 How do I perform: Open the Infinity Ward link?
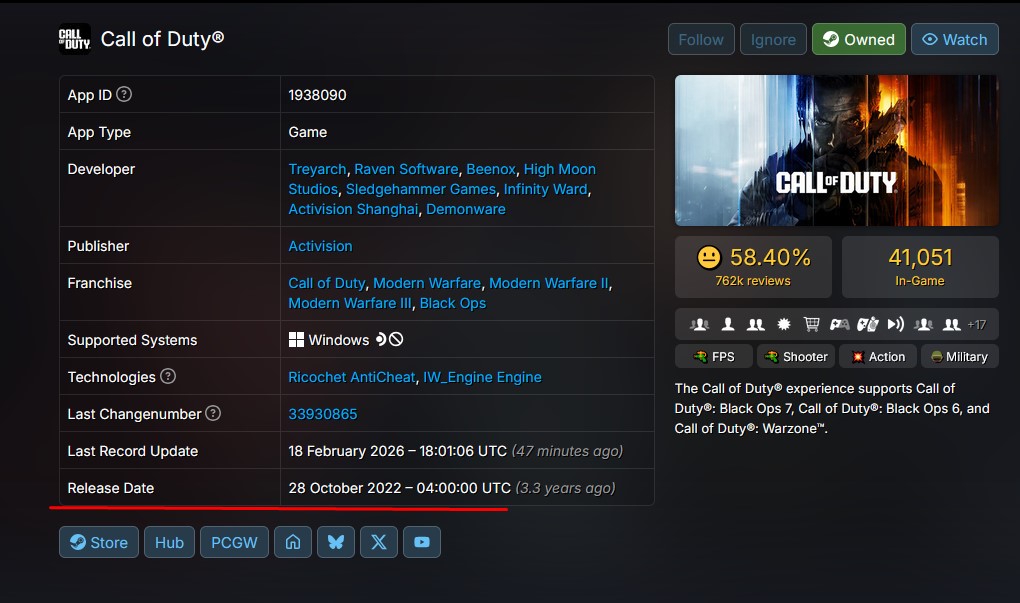[x=546, y=189]
